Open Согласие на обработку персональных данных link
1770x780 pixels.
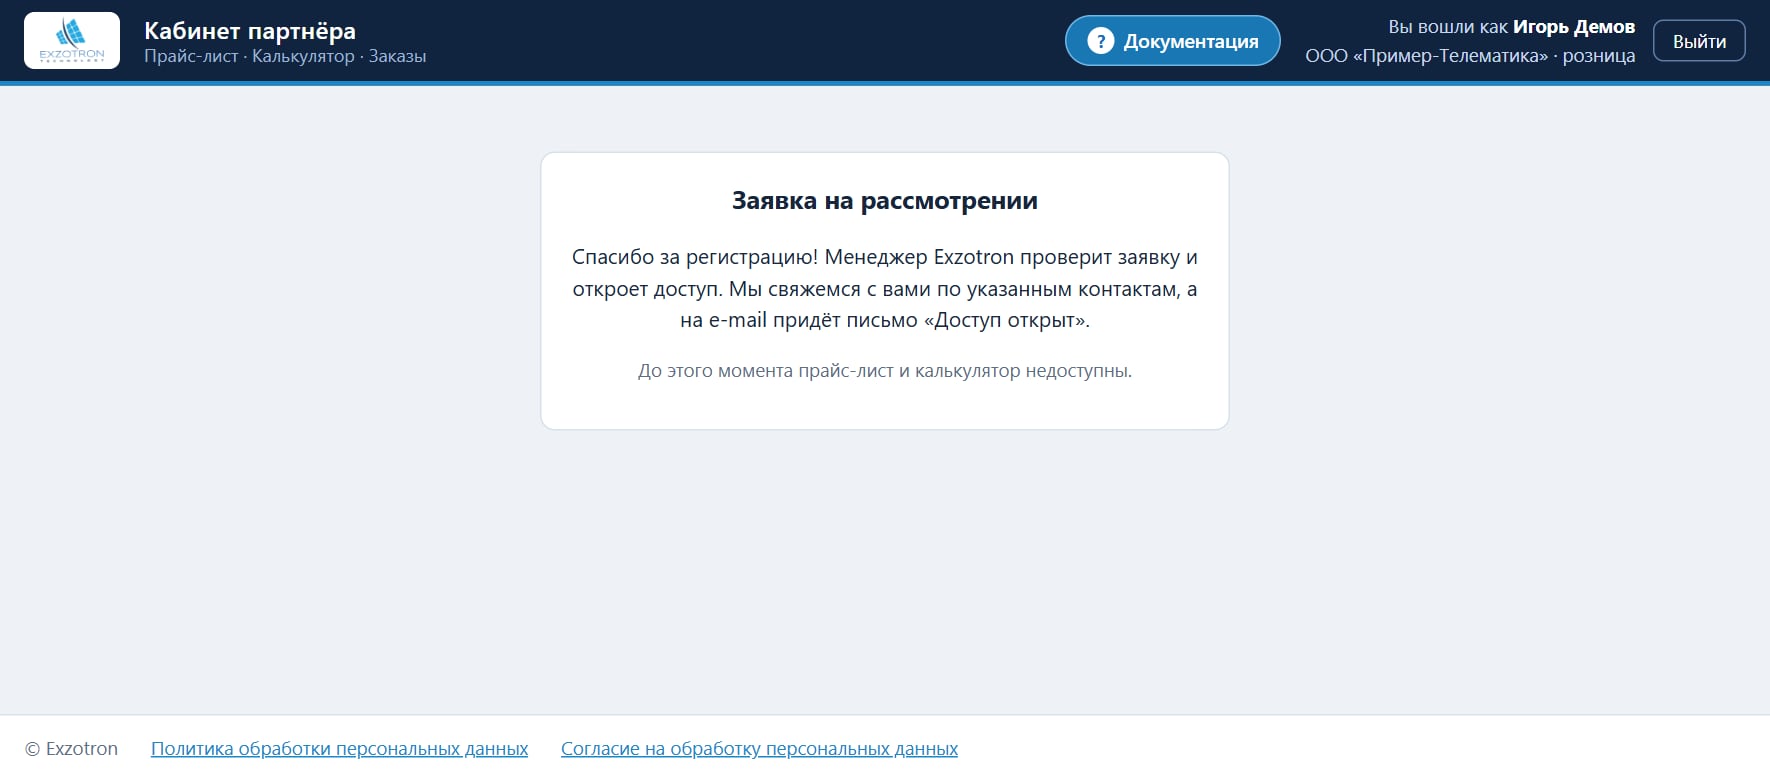pyautogui.click(x=759, y=748)
